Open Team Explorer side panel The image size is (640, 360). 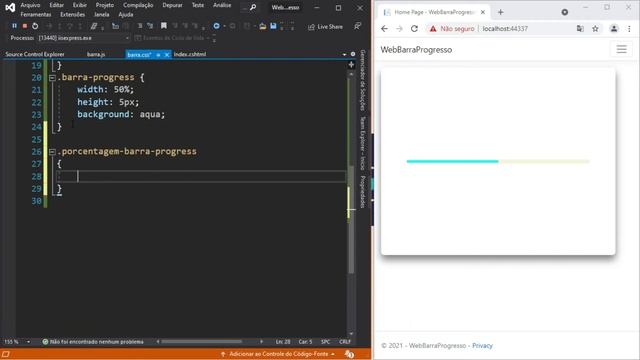pos(362,143)
